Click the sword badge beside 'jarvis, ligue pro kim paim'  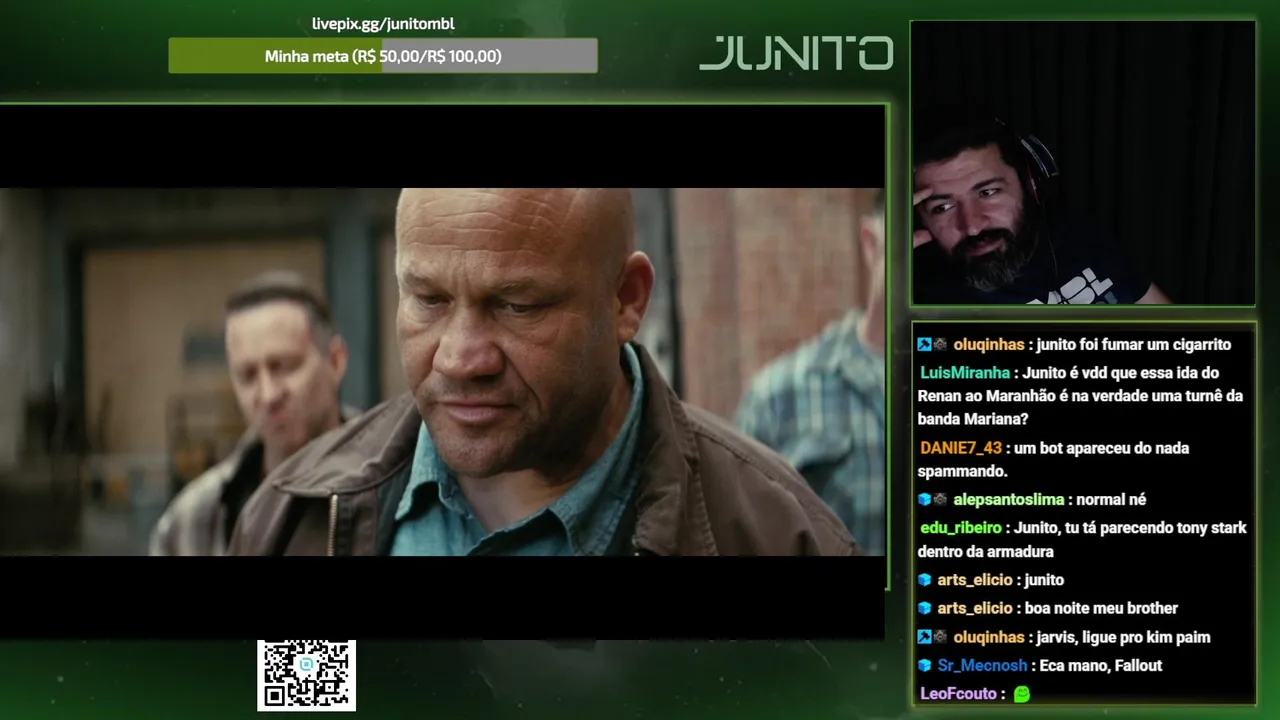coord(924,637)
